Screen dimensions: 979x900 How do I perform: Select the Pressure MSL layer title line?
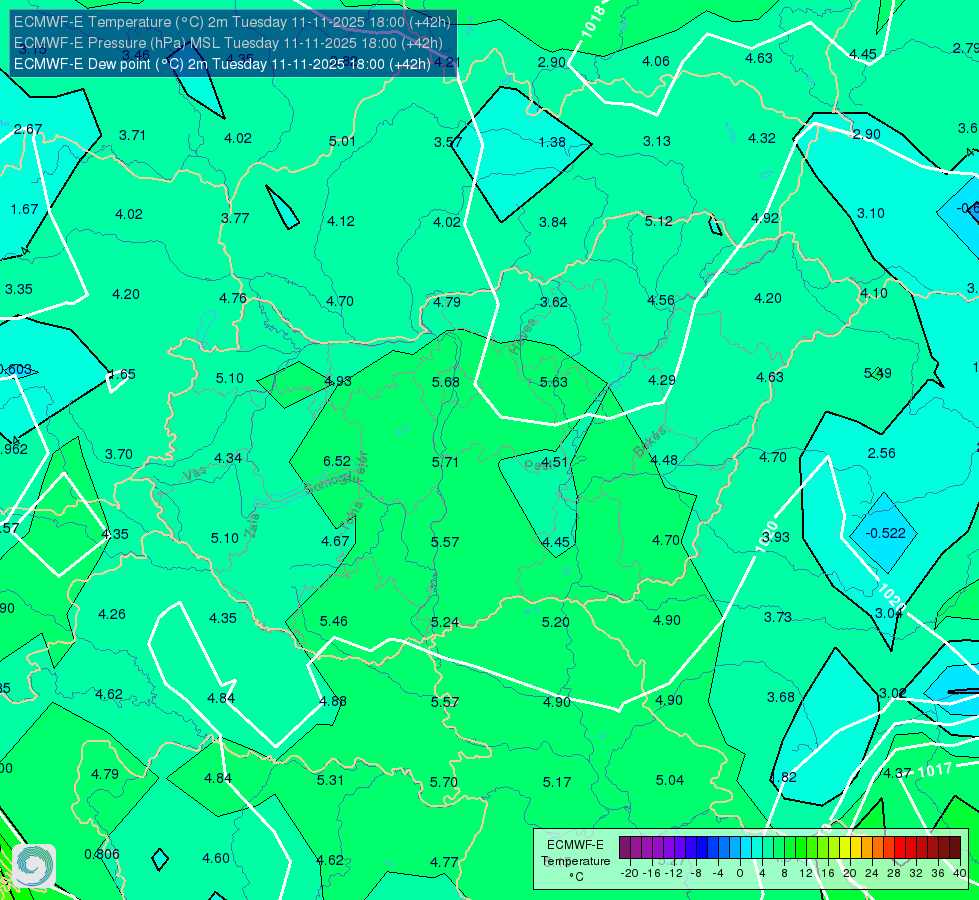[x=229, y=43]
